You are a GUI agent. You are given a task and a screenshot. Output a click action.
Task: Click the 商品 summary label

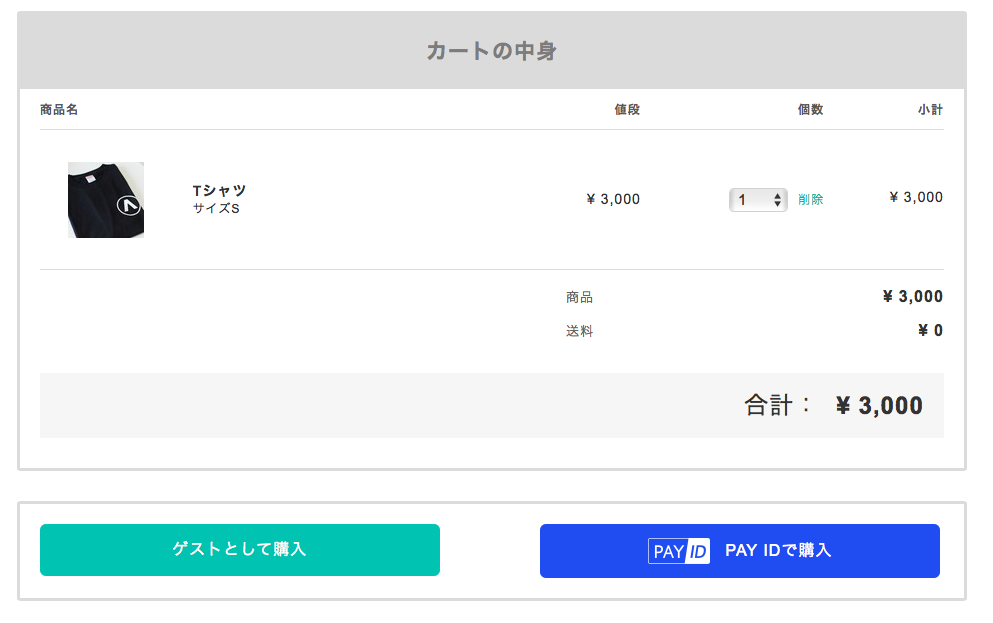point(579,297)
